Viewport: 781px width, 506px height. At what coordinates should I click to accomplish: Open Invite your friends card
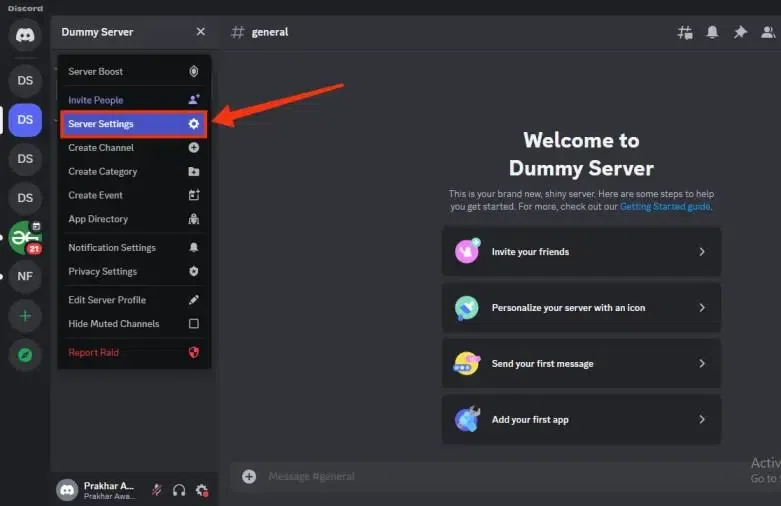[581, 252]
